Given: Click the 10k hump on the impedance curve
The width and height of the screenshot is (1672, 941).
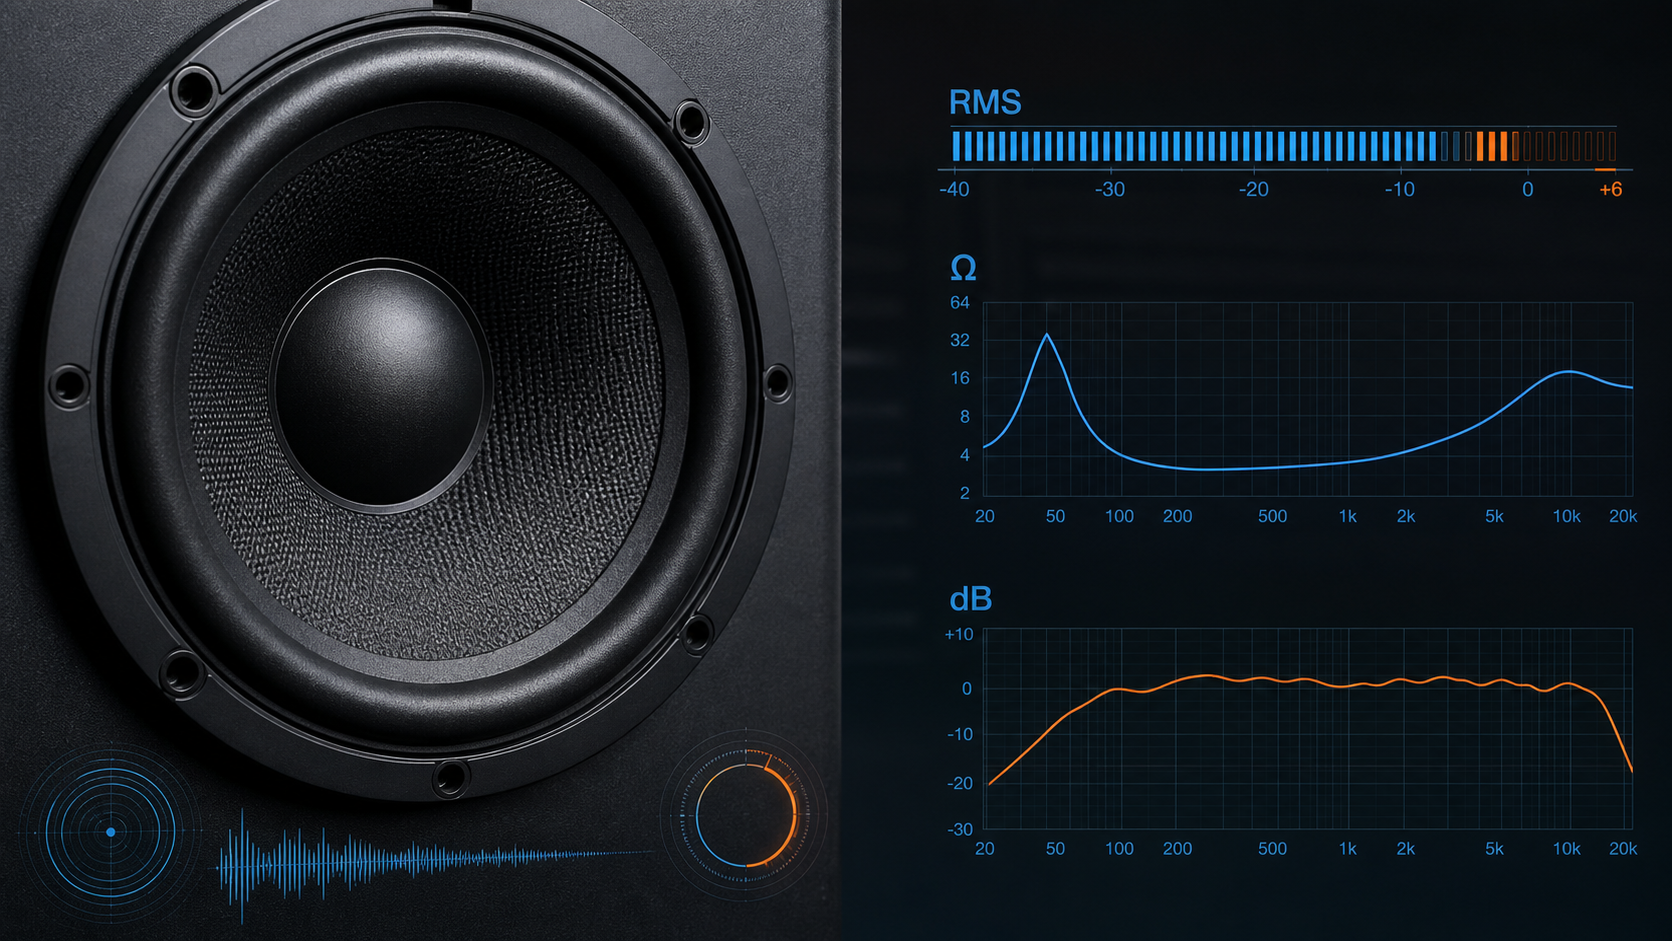Looking at the screenshot, I should coord(1568,373).
